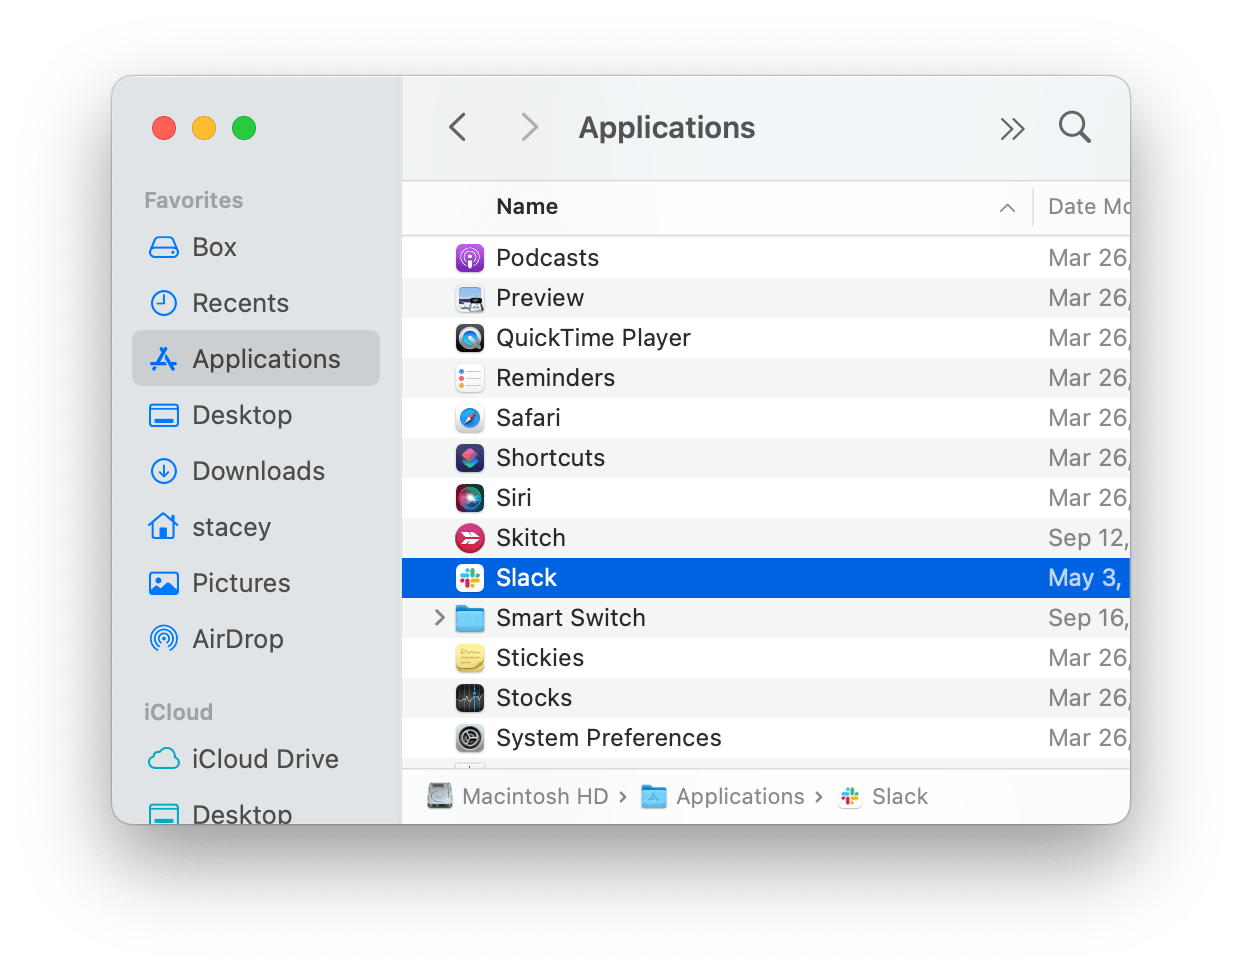Screen dimensions: 1242x972
Task: Toggle sort order on Name column
Action: click(x=1007, y=208)
